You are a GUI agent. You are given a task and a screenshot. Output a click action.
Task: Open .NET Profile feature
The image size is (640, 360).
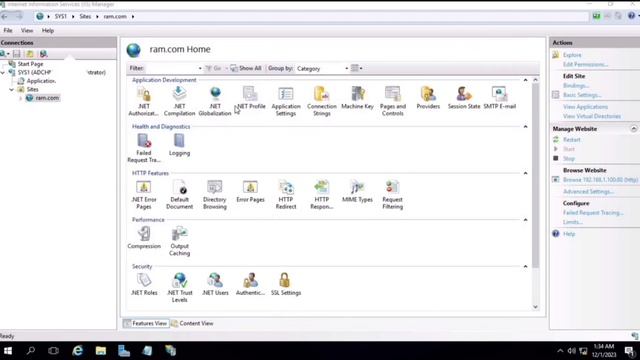click(250, 98)
